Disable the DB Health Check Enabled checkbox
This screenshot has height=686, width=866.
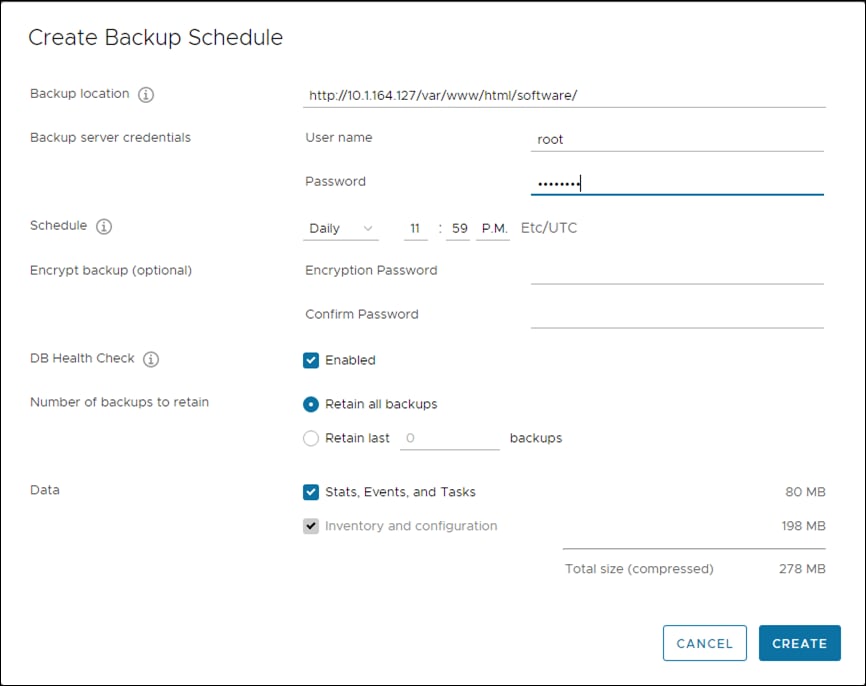point(310,360)
